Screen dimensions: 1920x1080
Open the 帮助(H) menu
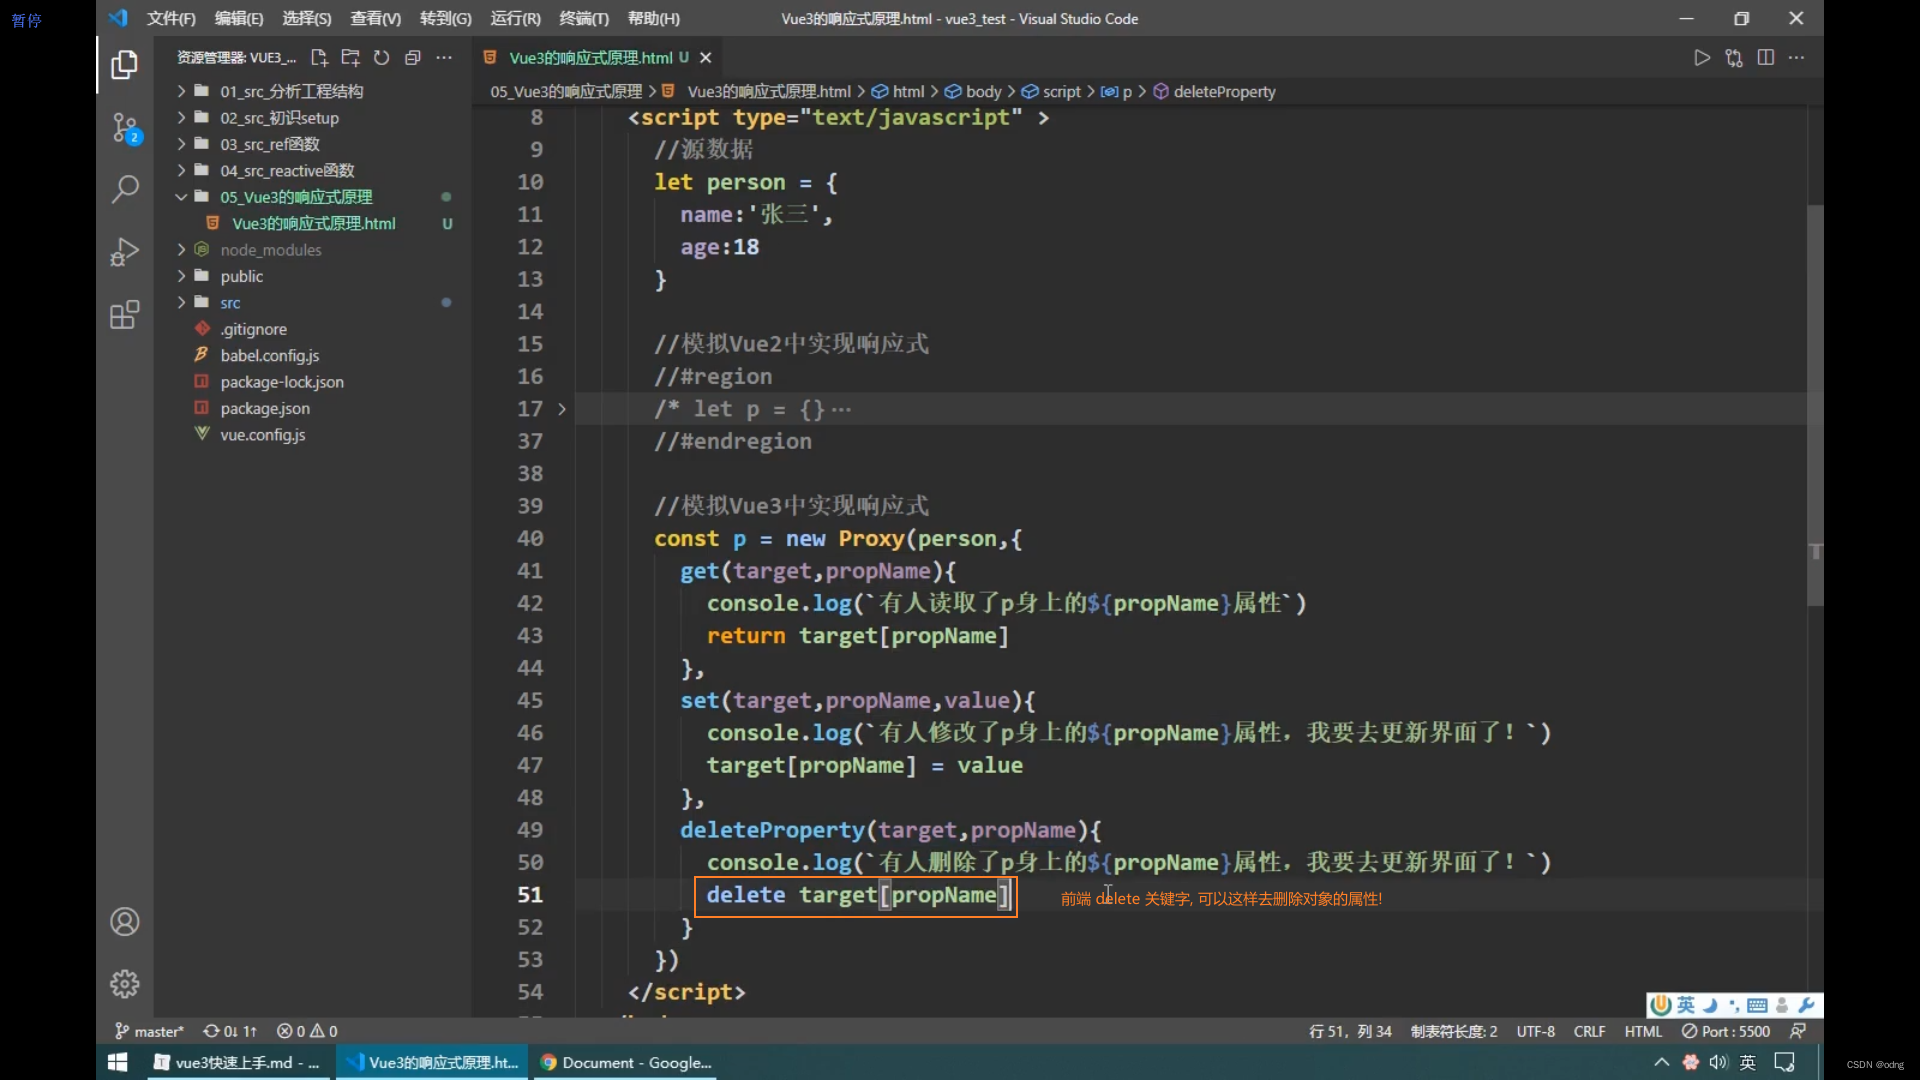point(654,18)
